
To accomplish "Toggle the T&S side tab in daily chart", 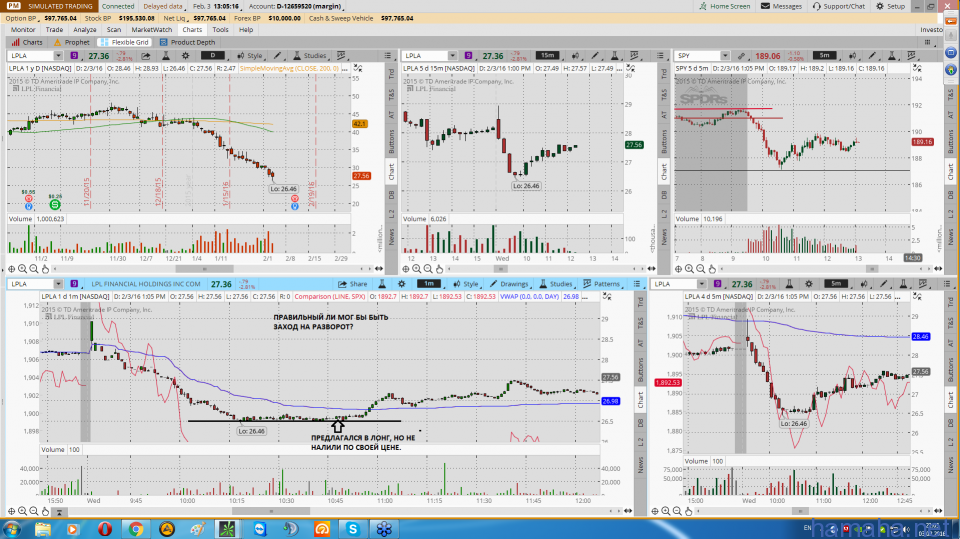I will click(x=391, y=94).
